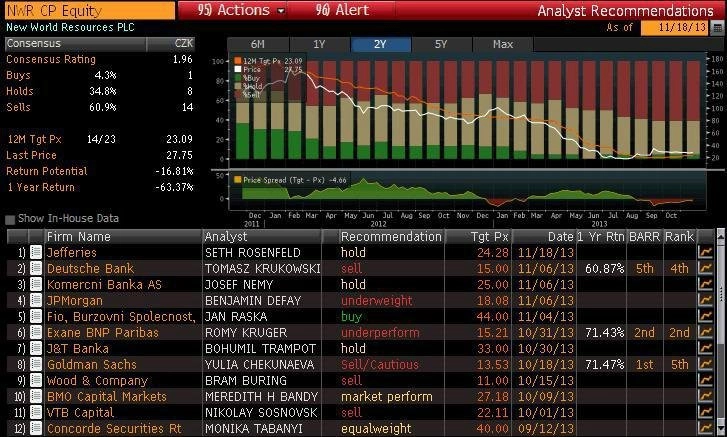Screen dimensions: 727x437
Task: Click Jefferies firm name link
Action: pyautogui.click(x=72, y=253)
